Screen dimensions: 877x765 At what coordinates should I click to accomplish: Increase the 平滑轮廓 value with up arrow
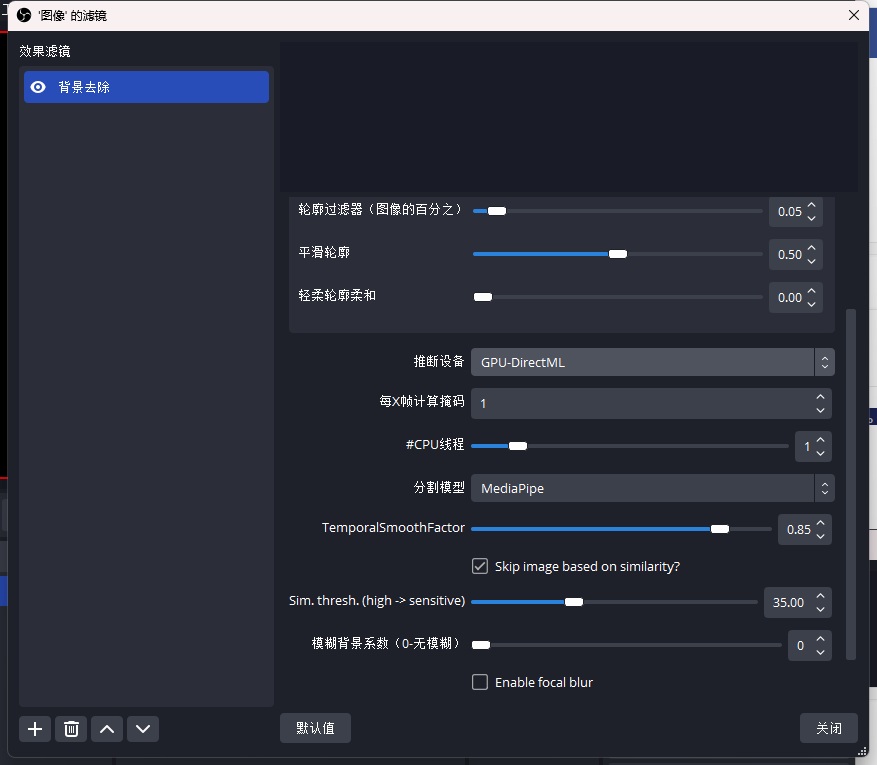[x=812, y=248]
